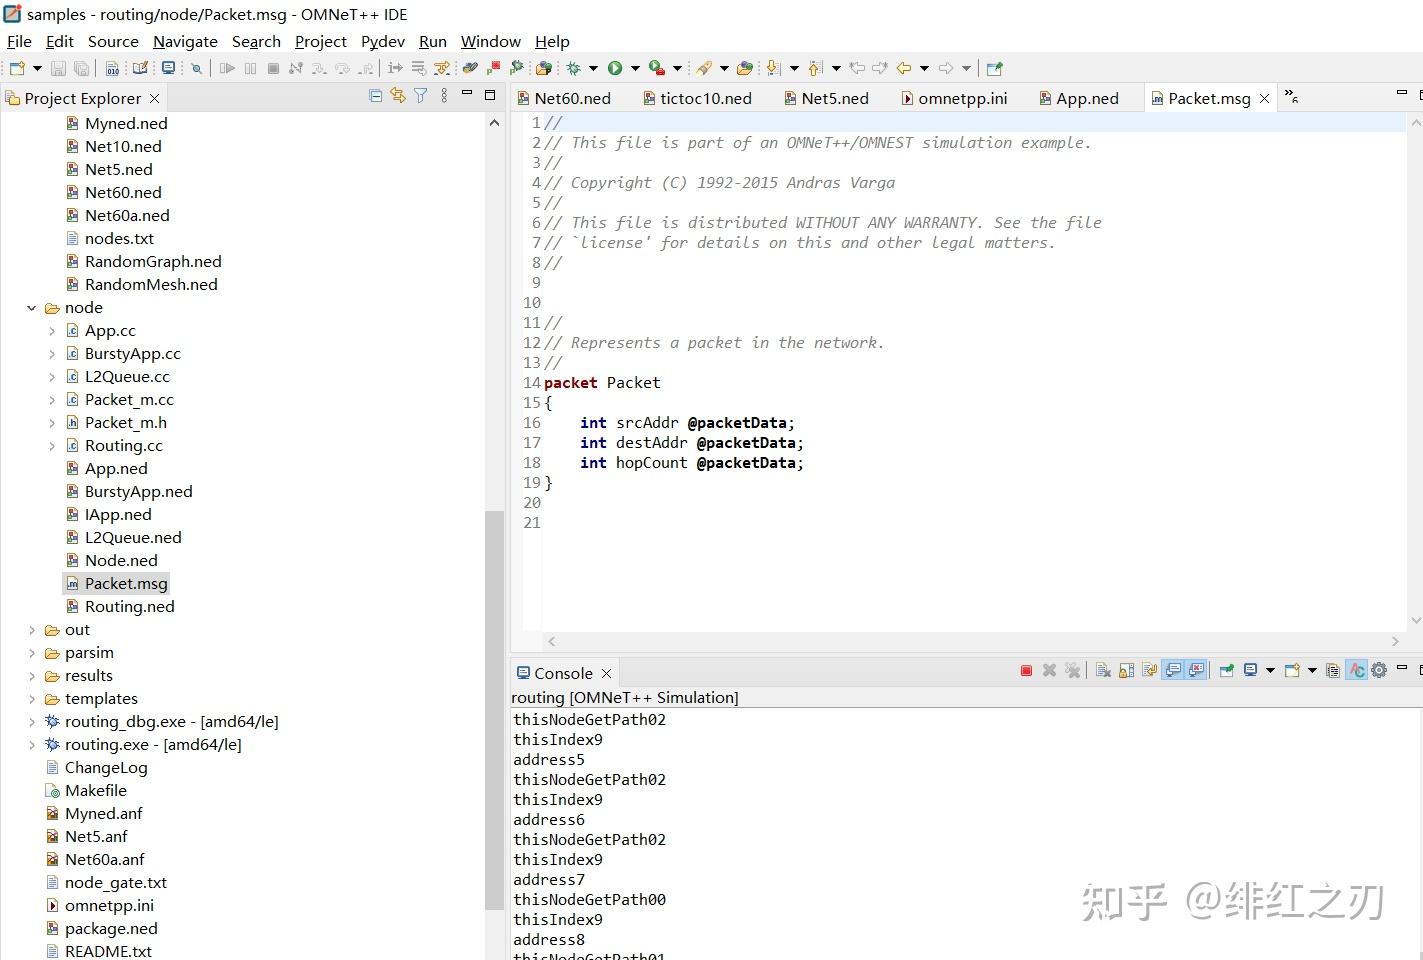Switch to the tictoc10.ned editor tab
This screenshot has width=1423, height=960.
coord(697,98)
